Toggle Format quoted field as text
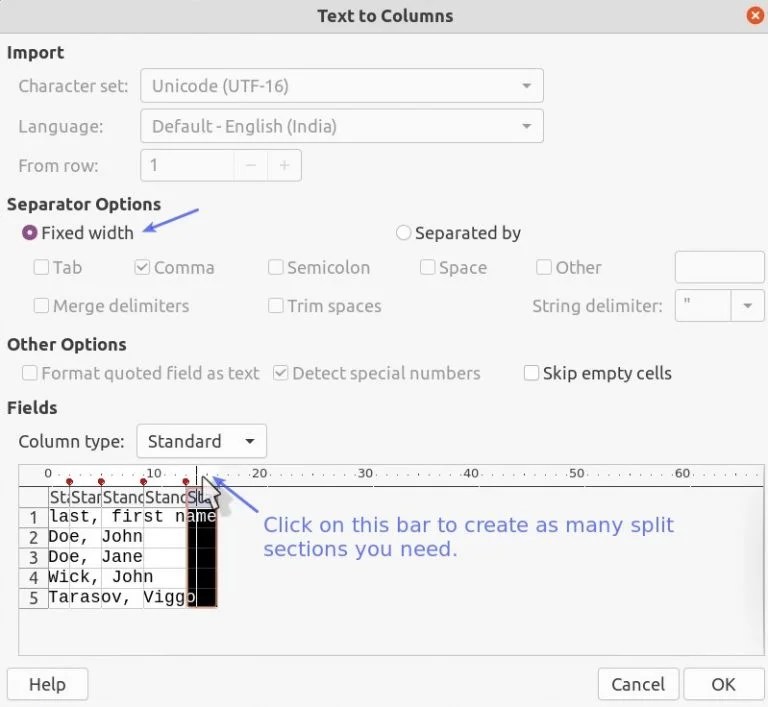Screen dimensions: 768x707 coord(29,373)
